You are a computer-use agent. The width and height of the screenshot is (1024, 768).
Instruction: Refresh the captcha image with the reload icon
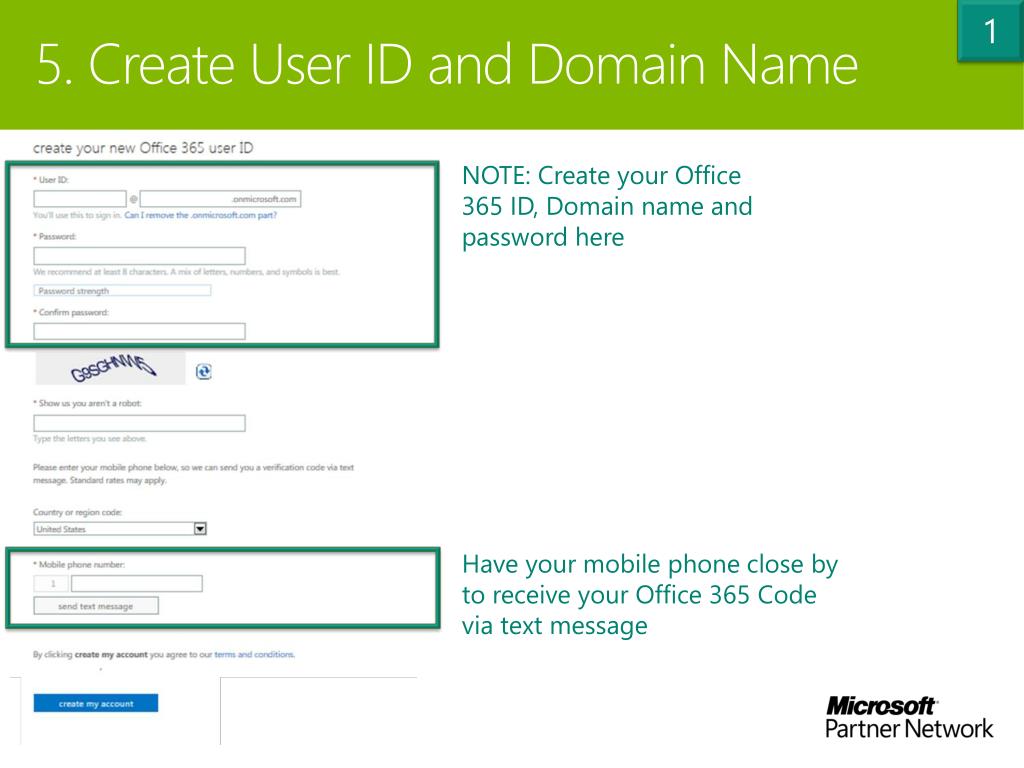tap(204, 372)
